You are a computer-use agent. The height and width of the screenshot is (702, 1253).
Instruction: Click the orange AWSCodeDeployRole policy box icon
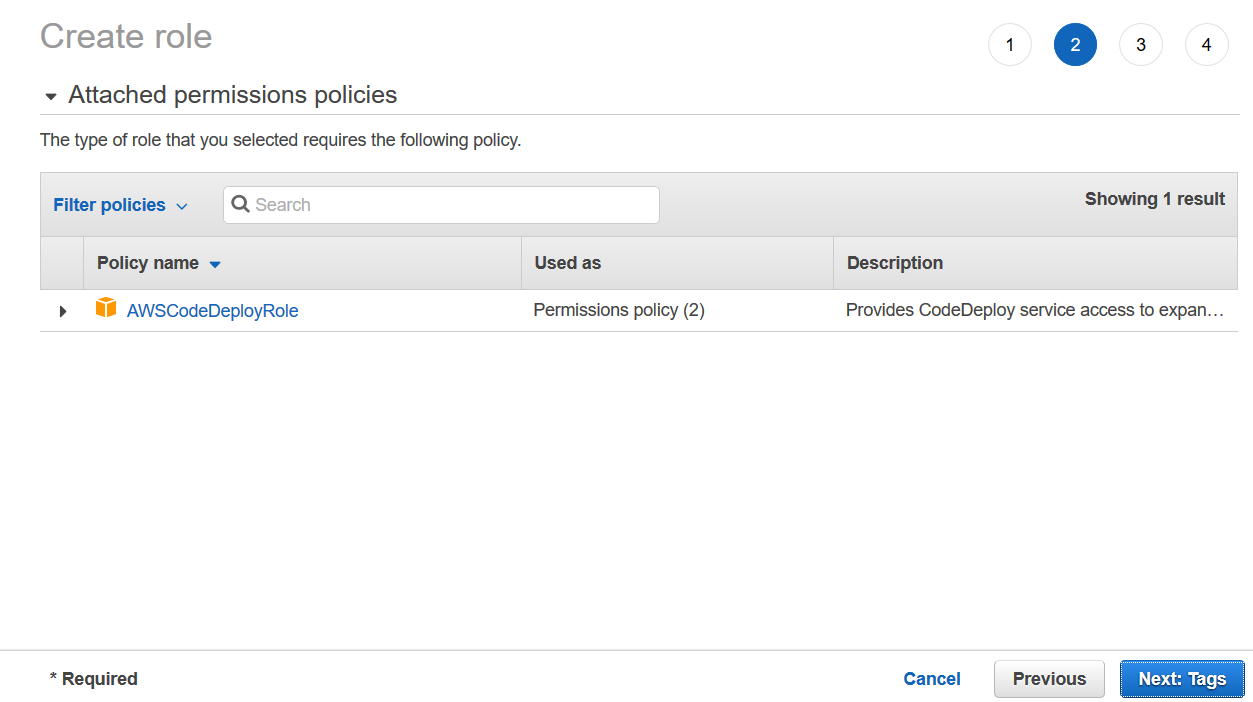click(x=106, y=308)
